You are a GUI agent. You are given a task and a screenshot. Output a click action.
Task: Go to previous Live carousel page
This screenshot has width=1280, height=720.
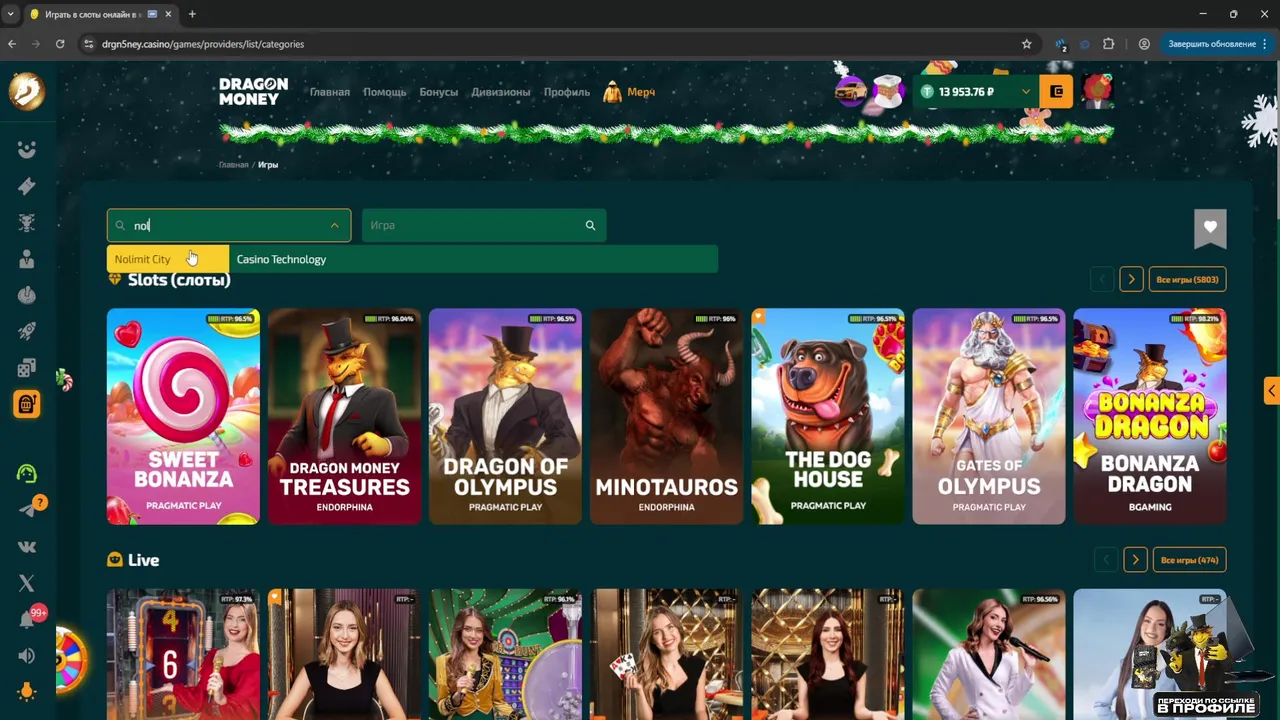point(1106,560)
